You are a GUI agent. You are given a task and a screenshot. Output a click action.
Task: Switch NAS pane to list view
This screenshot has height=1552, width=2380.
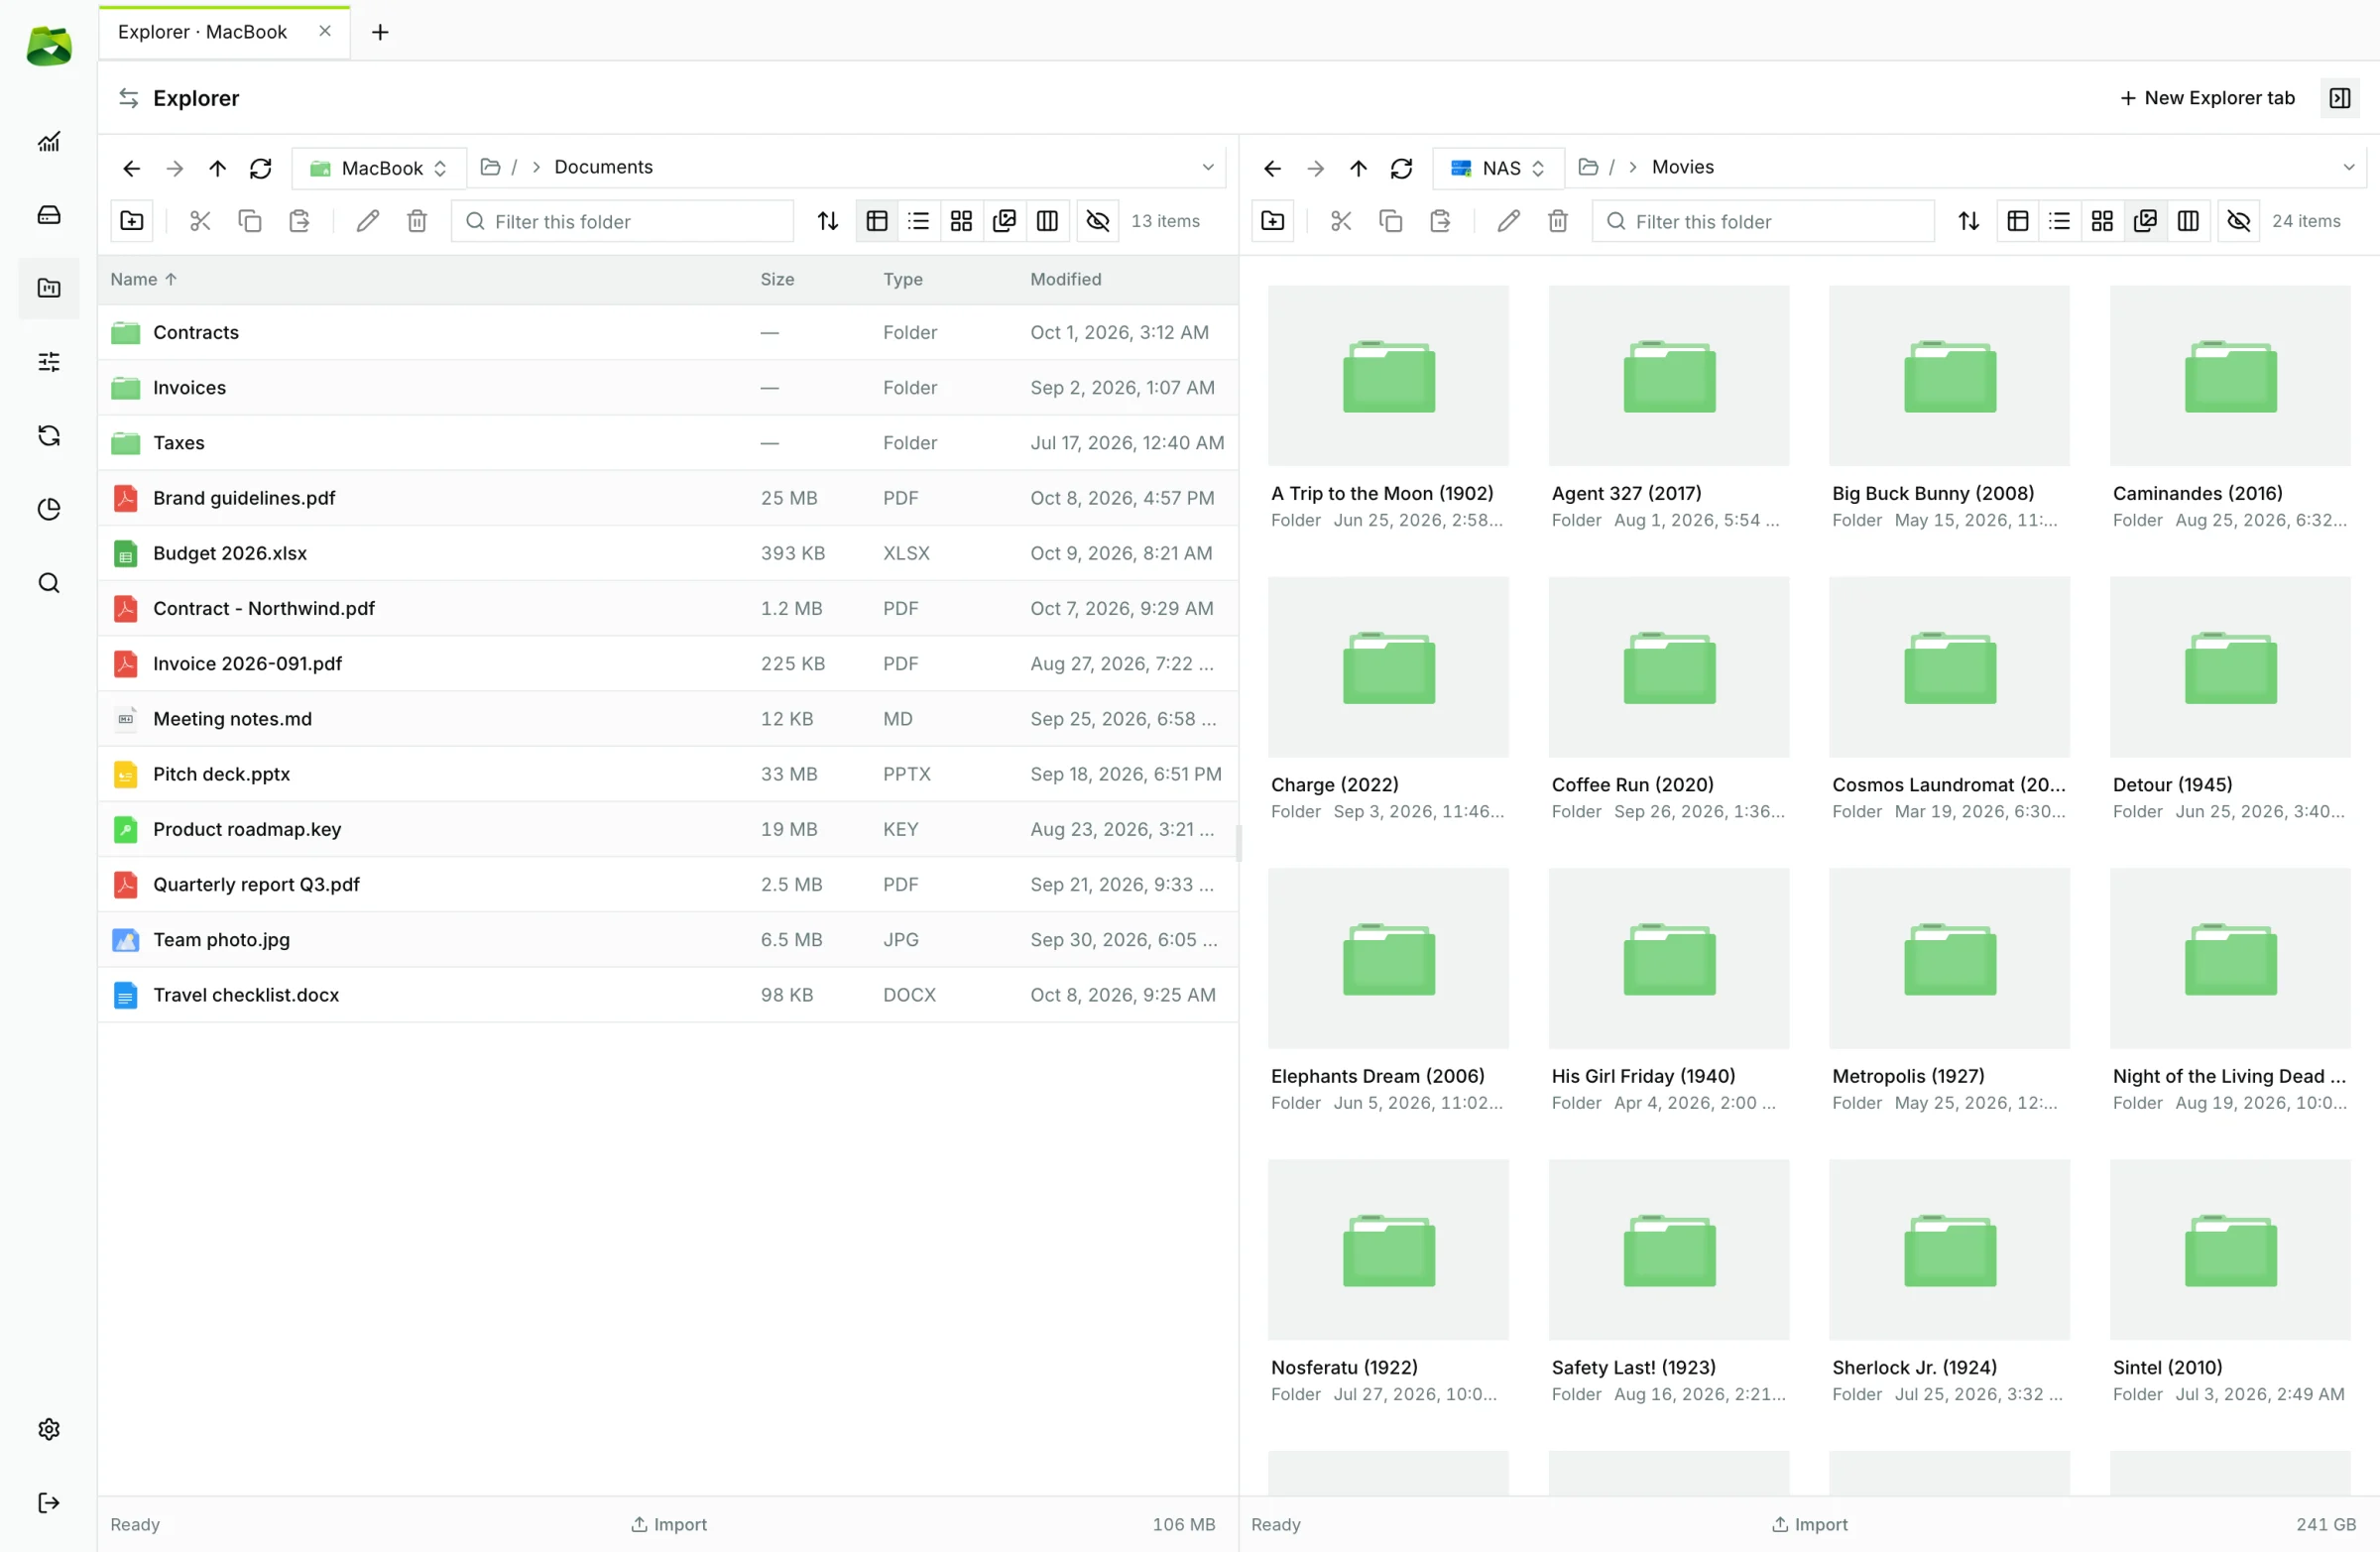(2060, 221)
